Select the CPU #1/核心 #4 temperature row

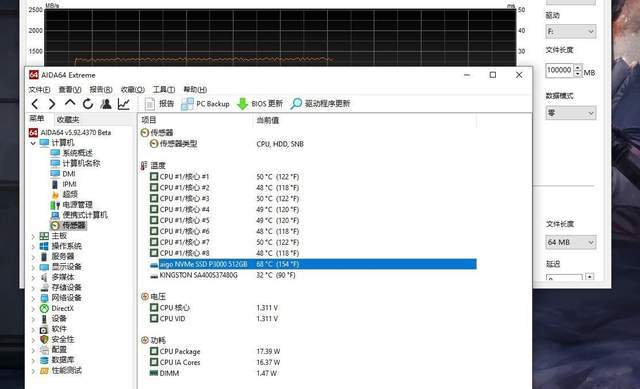(313, 209)
